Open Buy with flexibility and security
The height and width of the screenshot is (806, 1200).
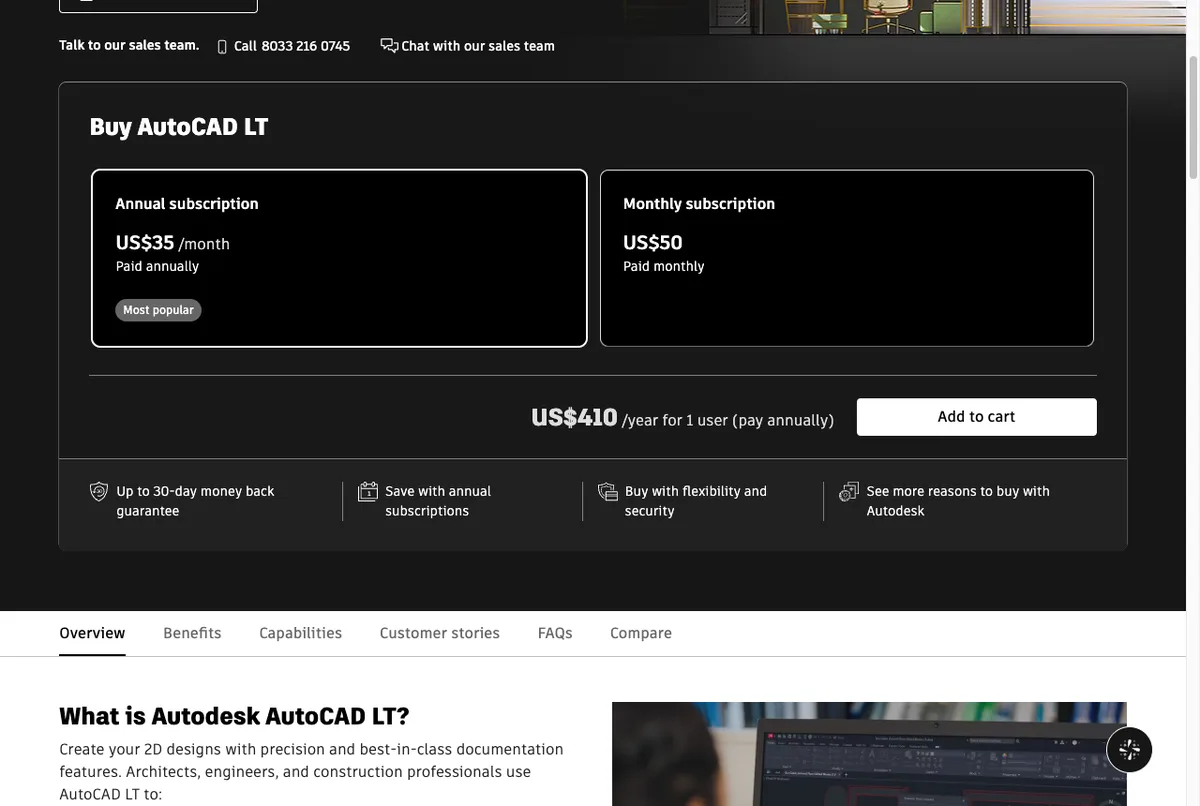696,501
